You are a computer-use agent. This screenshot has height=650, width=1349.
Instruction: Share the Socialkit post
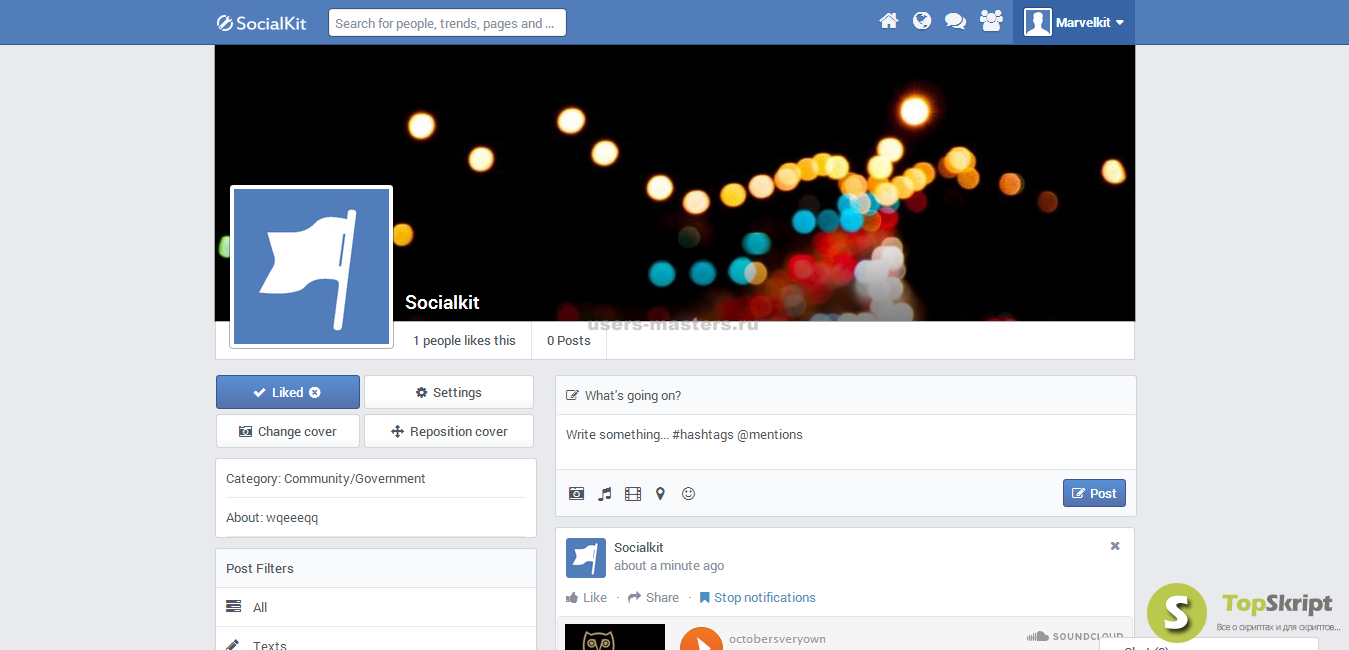coord(653,597)
